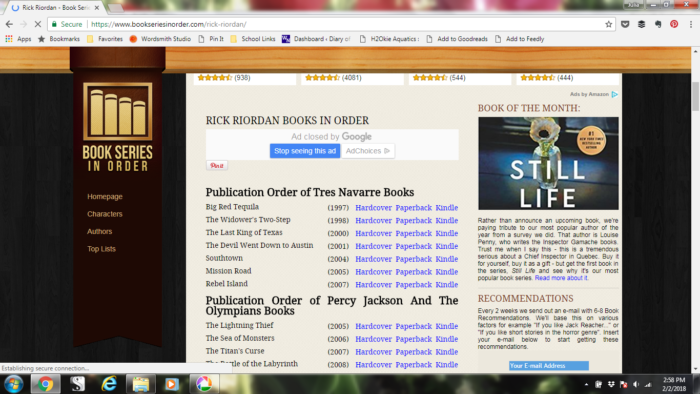
Task: Open the S app in the taskbar
Action: (x=77, y=384)
